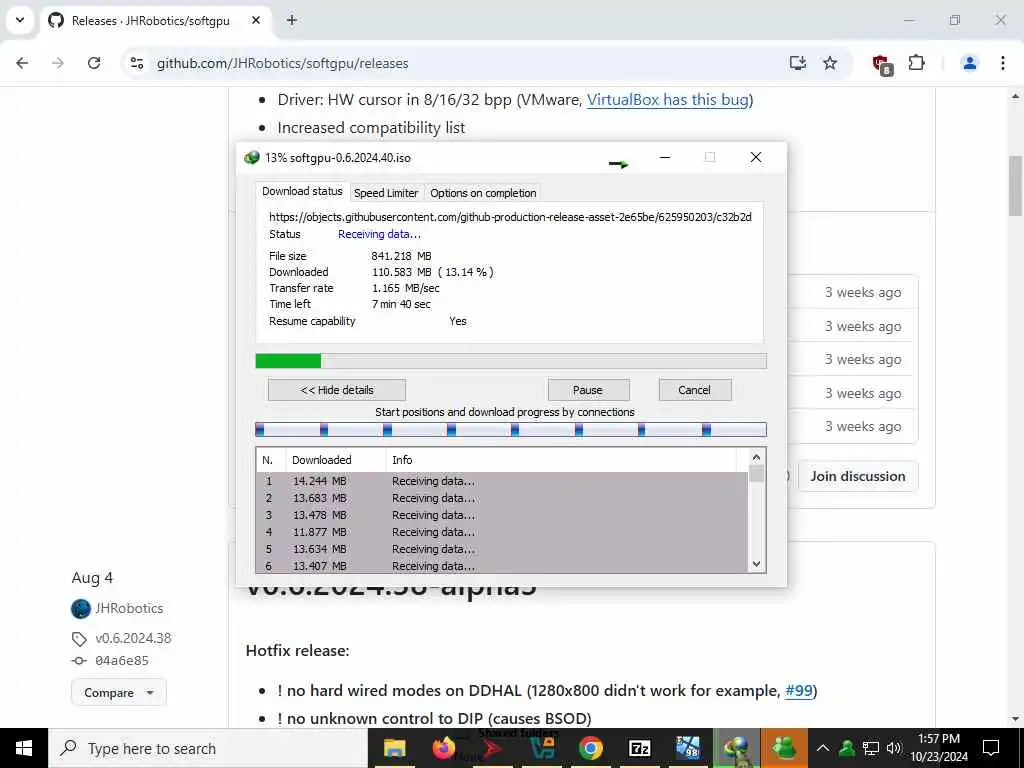
Task: Switch to the Download status tab
Action: 302,191
